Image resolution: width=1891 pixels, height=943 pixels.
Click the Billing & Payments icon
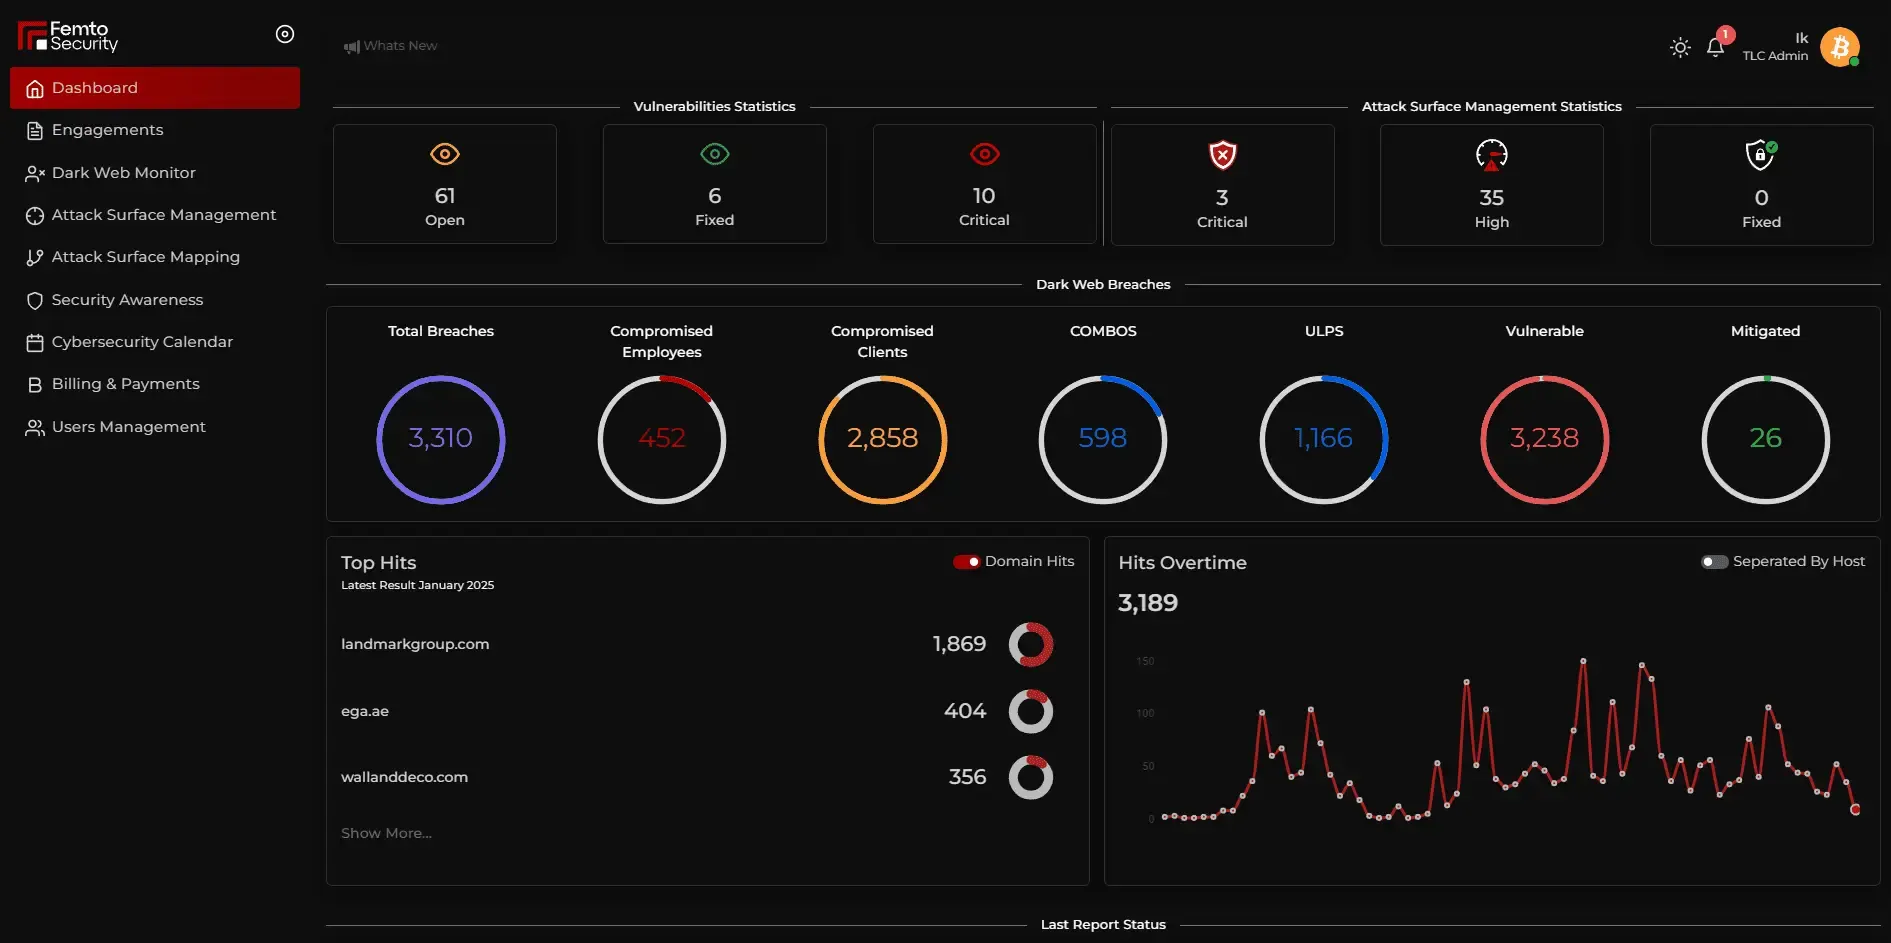pyautogui.click(x=34, y=383)
